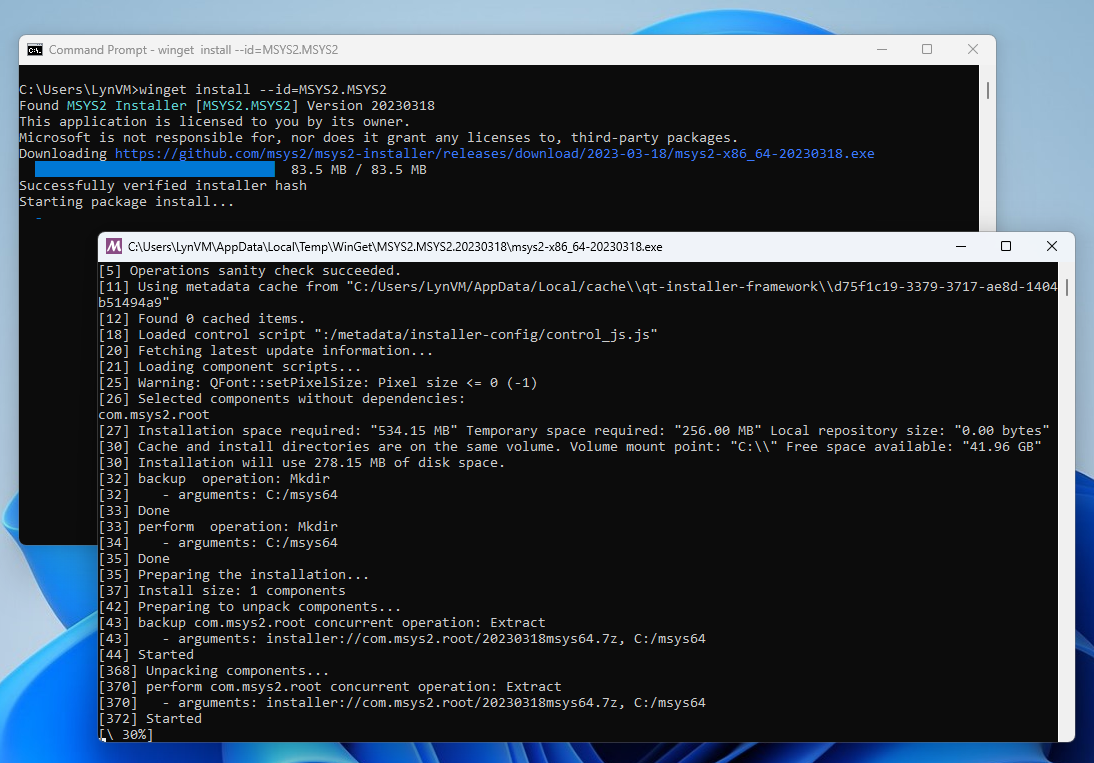Maximize the Command Prompt window

click(x=926, y=49)
